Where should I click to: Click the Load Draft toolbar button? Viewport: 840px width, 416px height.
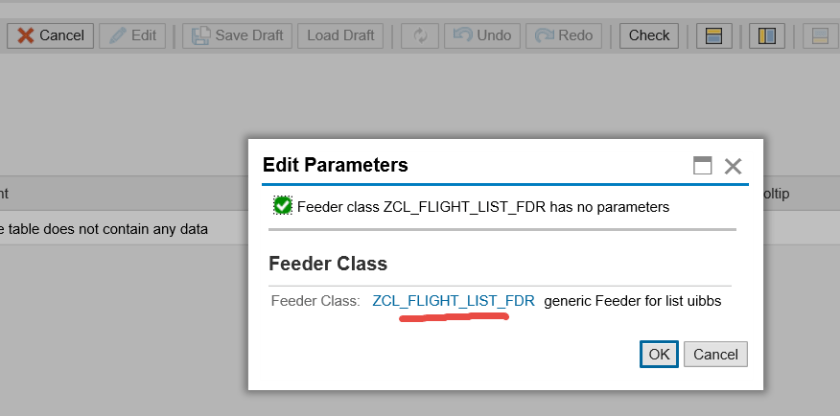[340, 35]
